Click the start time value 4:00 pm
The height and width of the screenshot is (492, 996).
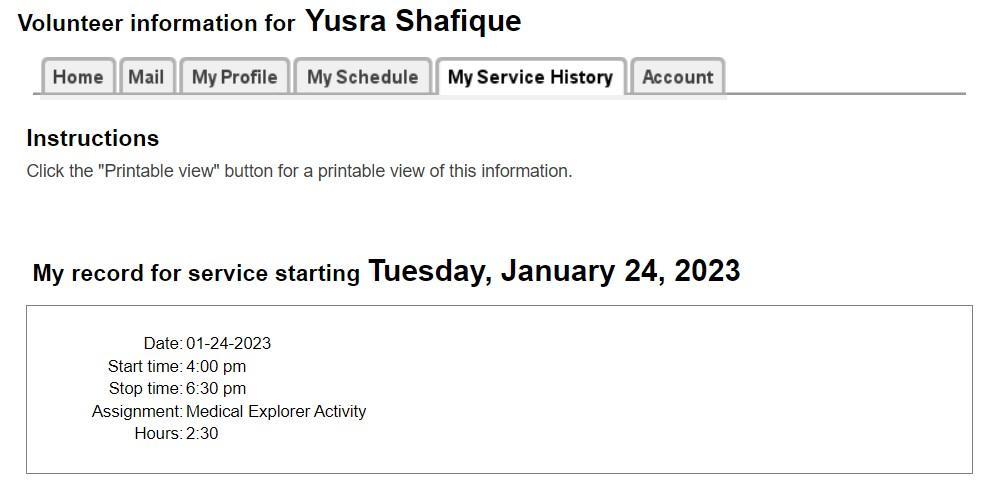pyautogui.click(x=216, y=366)
